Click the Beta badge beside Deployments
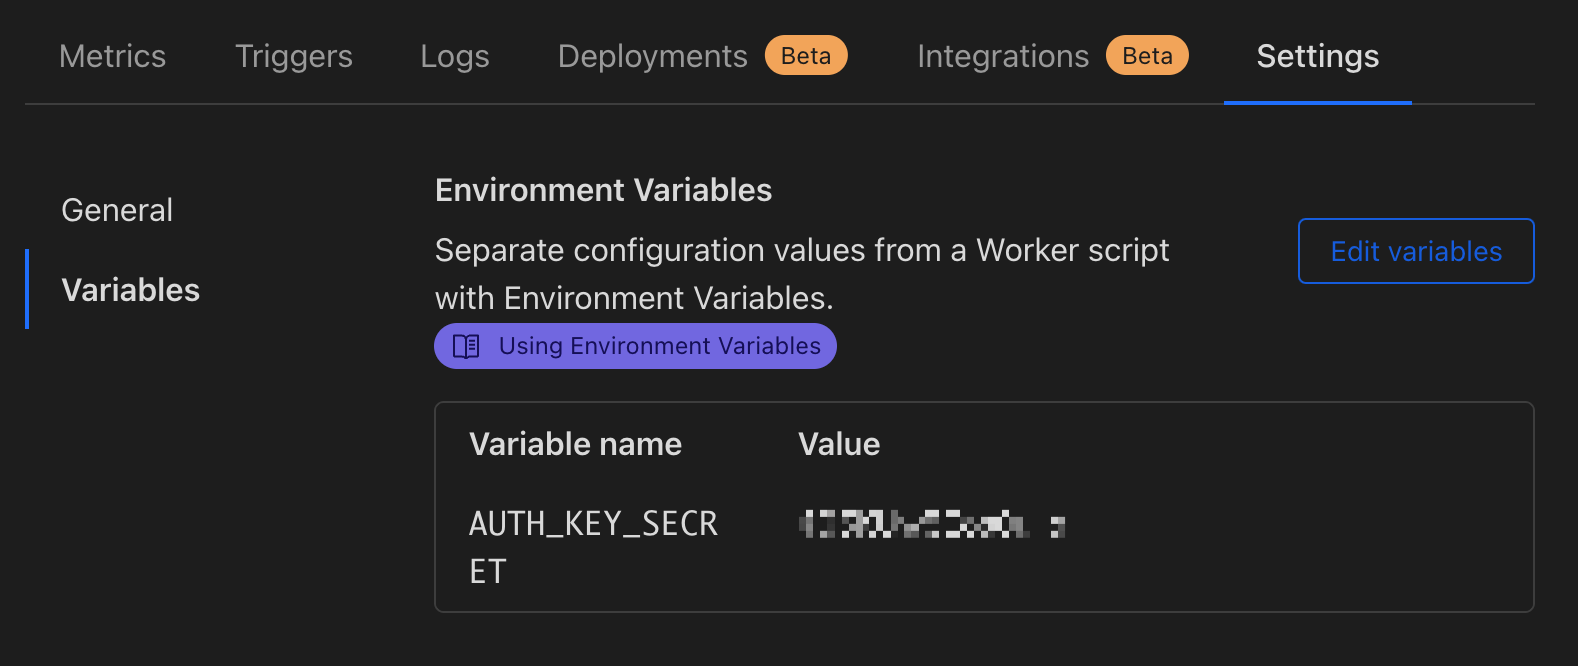1578x666 pixels. (806, 56)
